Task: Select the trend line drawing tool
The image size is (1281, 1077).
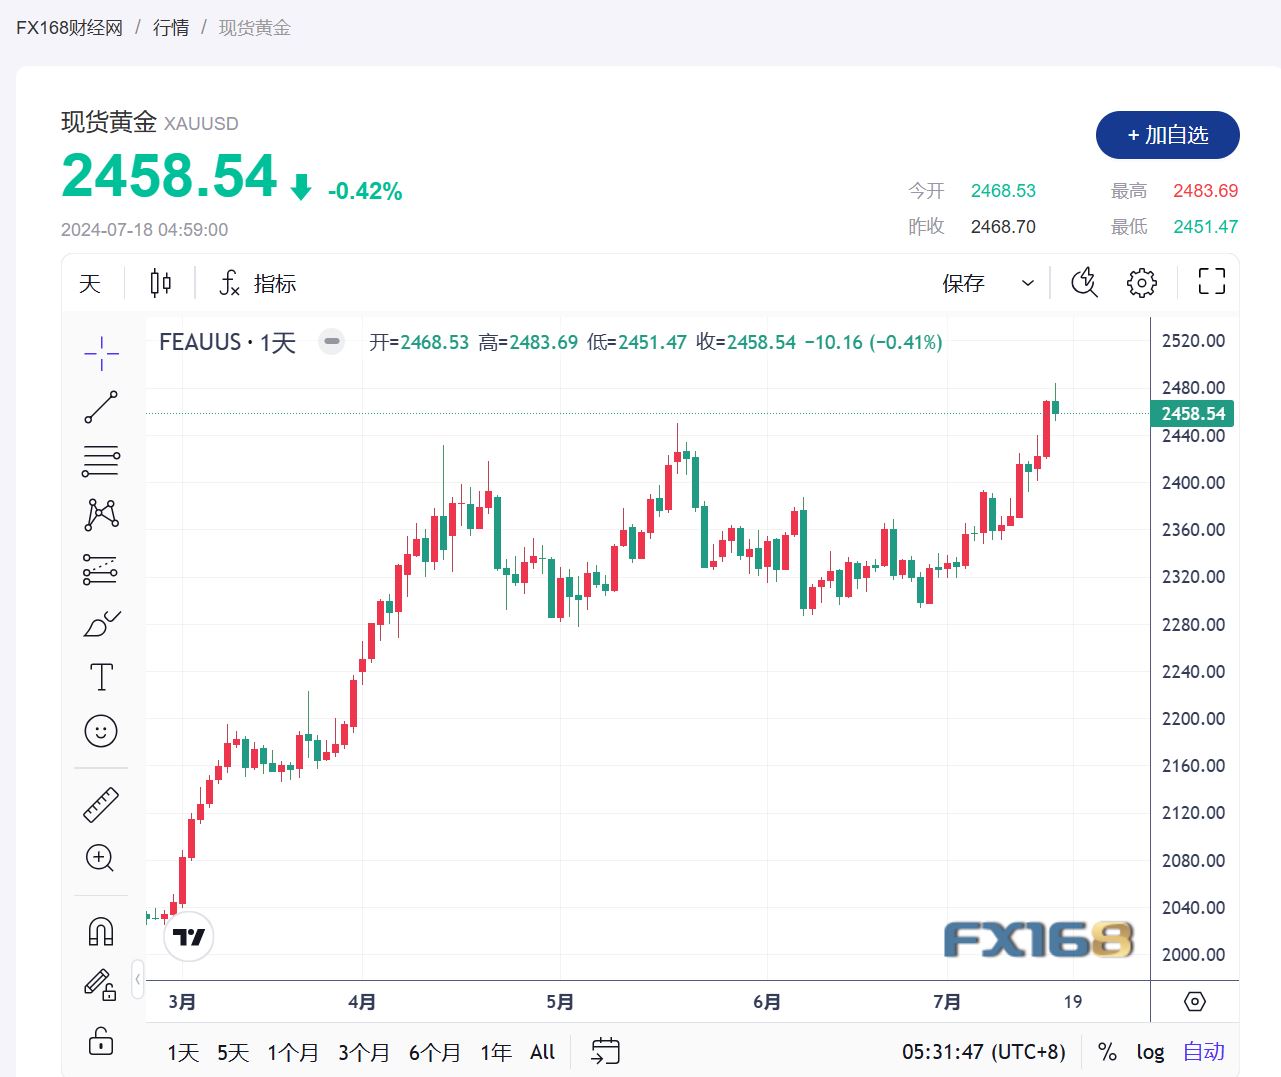Action: pyautogui.click(x=100, y=407)
